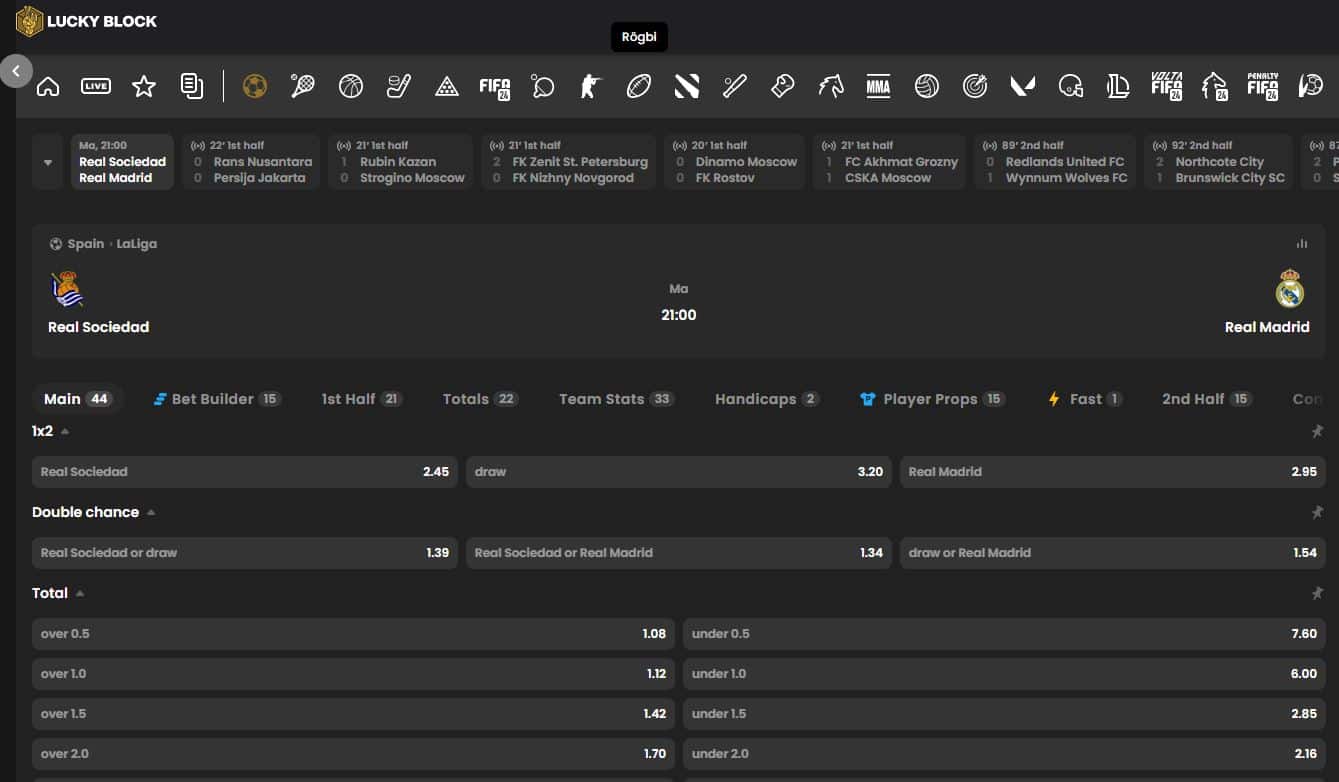The width and height of the screenshot is (1339, 782).
Task: Open the LIVE events icon
Action: pyautogui.click(x=96, y=86)
